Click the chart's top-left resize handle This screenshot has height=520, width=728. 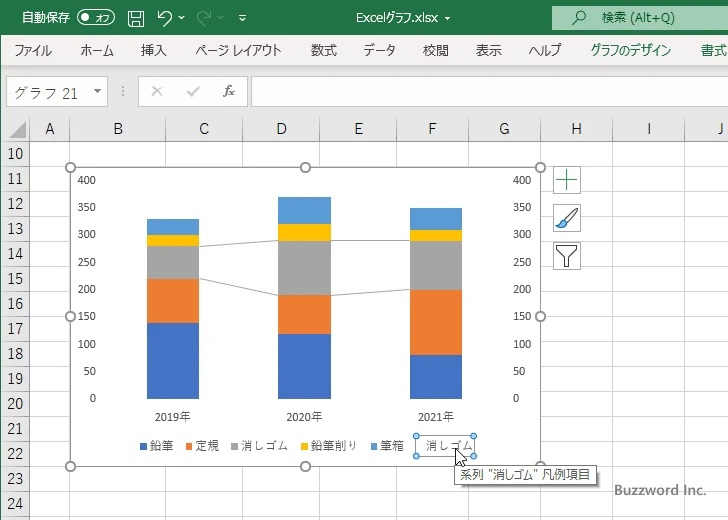[x=70, y=167]
